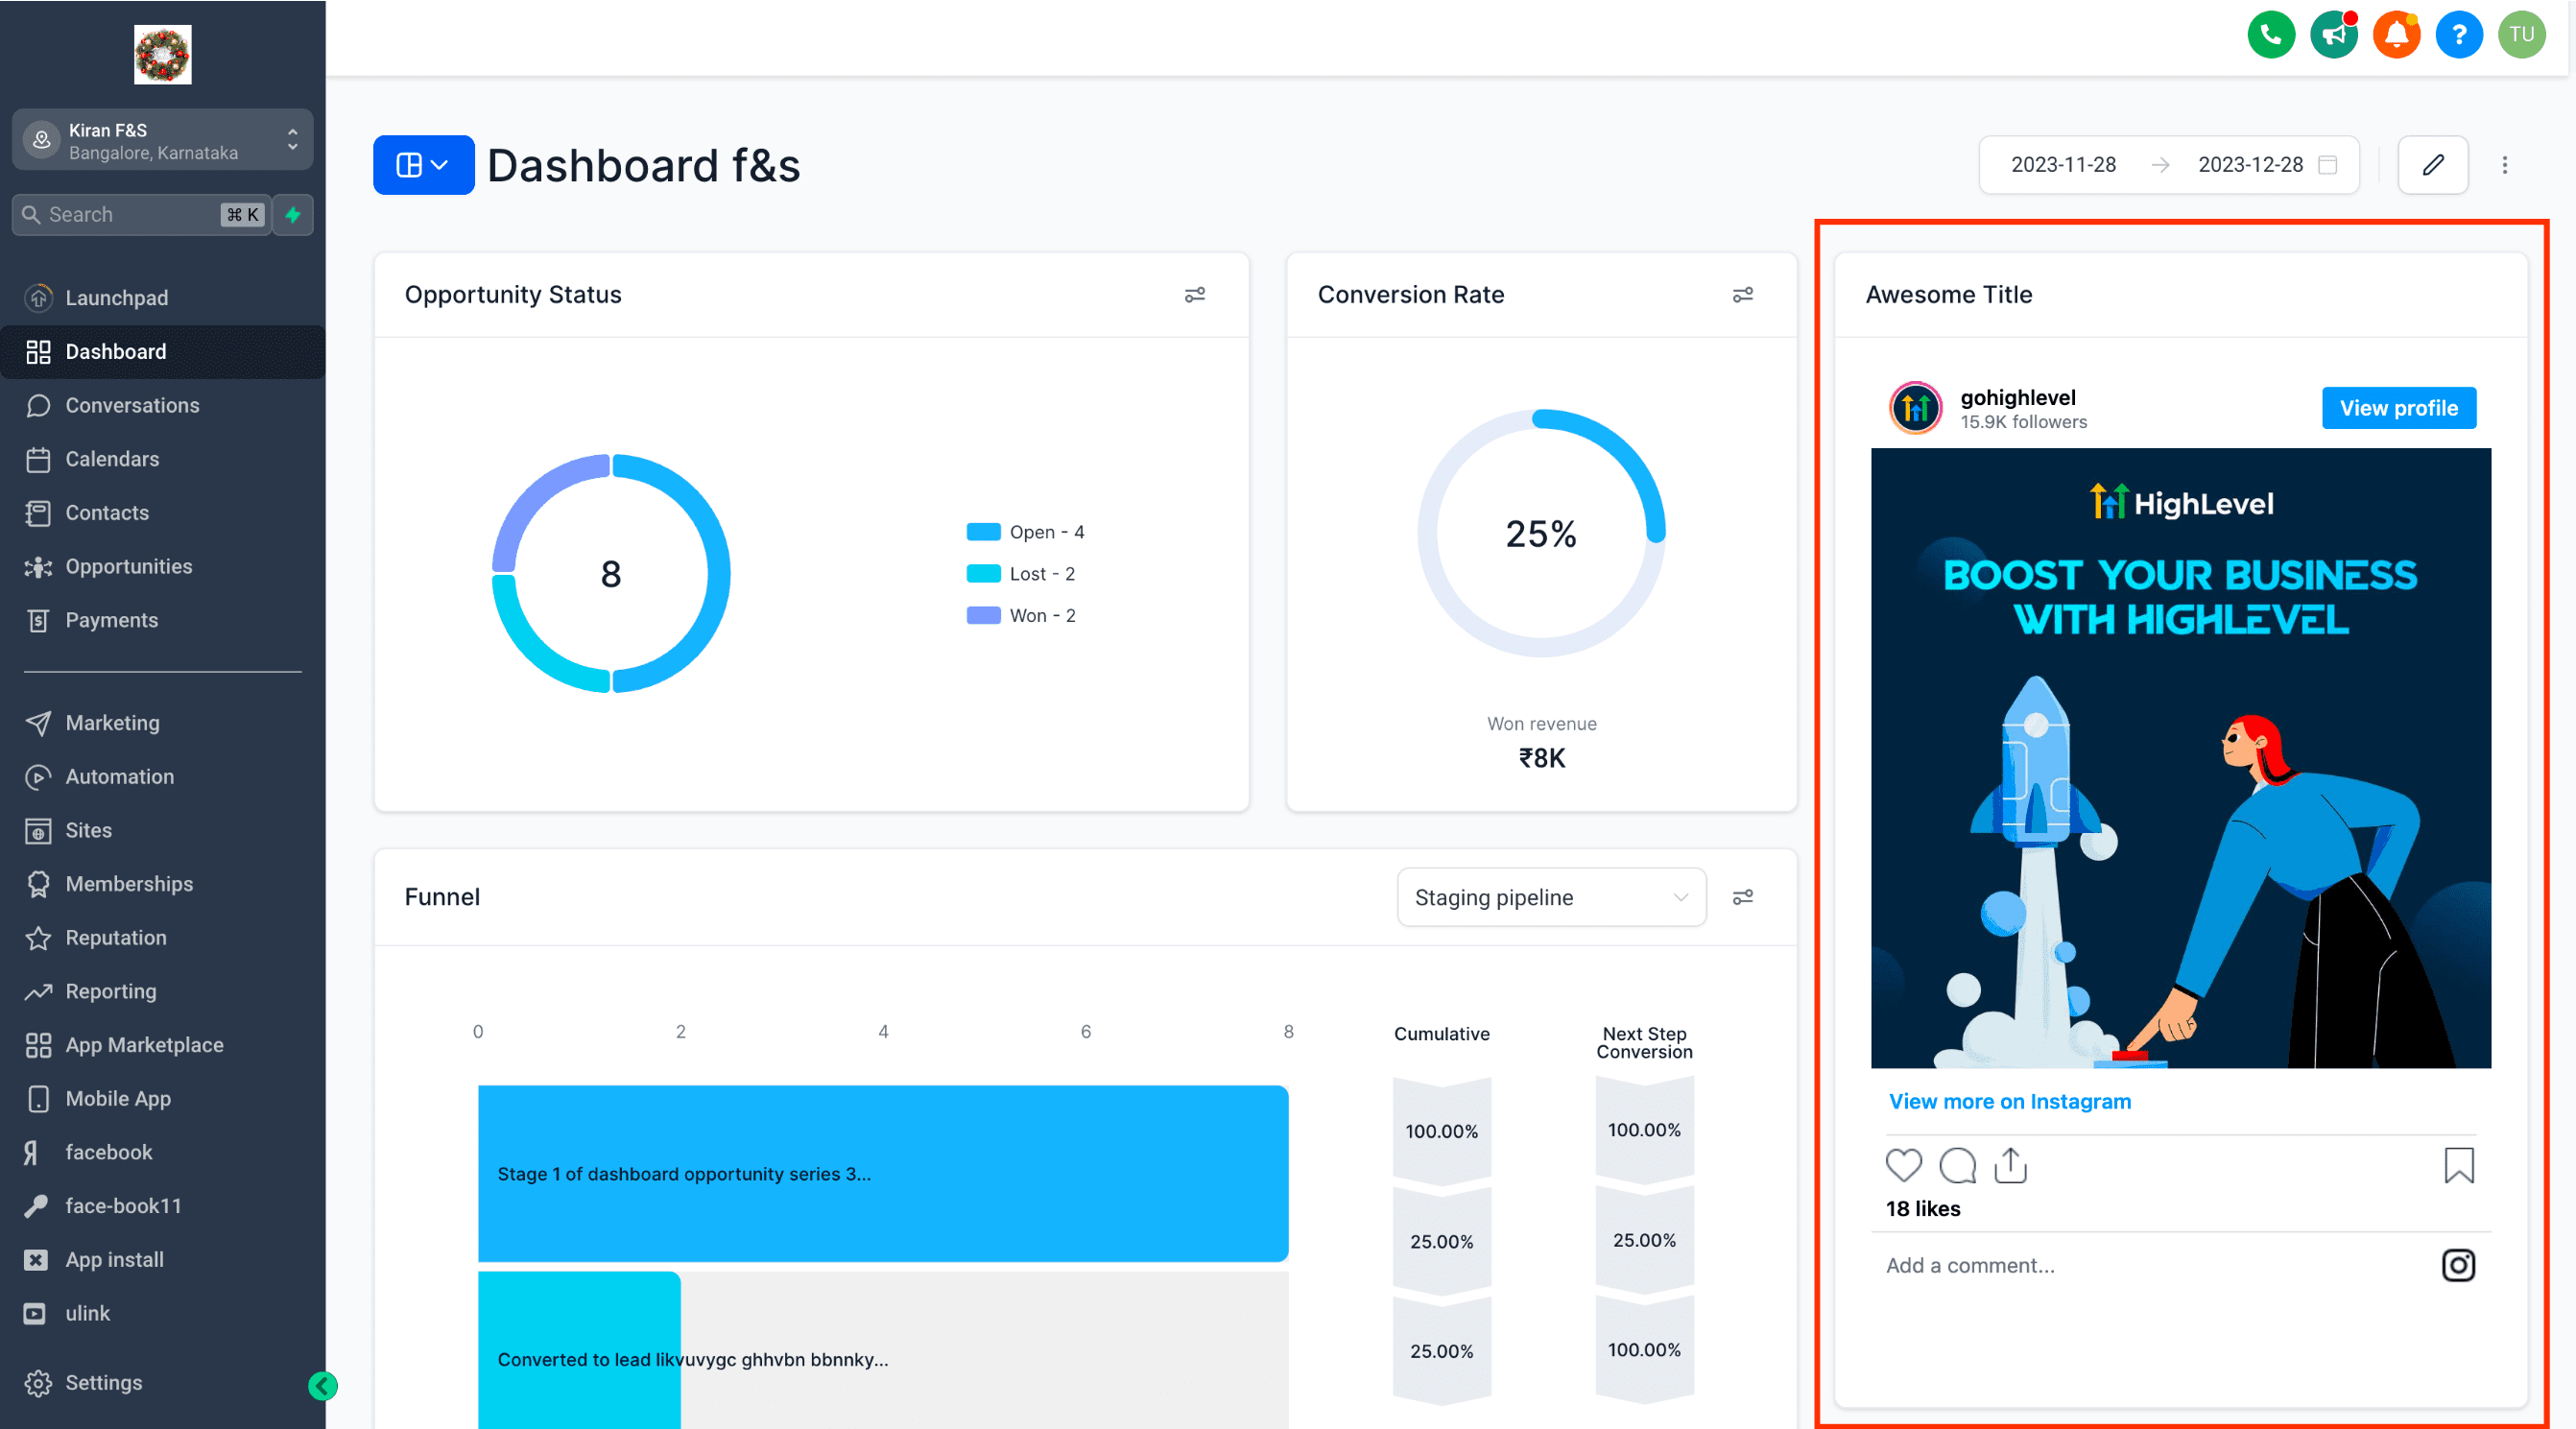Open Opportunity Status widget filter settings
The width and height of the screenshot is (2576, 1429).
pyautogui.click(x=1195, y=295)
